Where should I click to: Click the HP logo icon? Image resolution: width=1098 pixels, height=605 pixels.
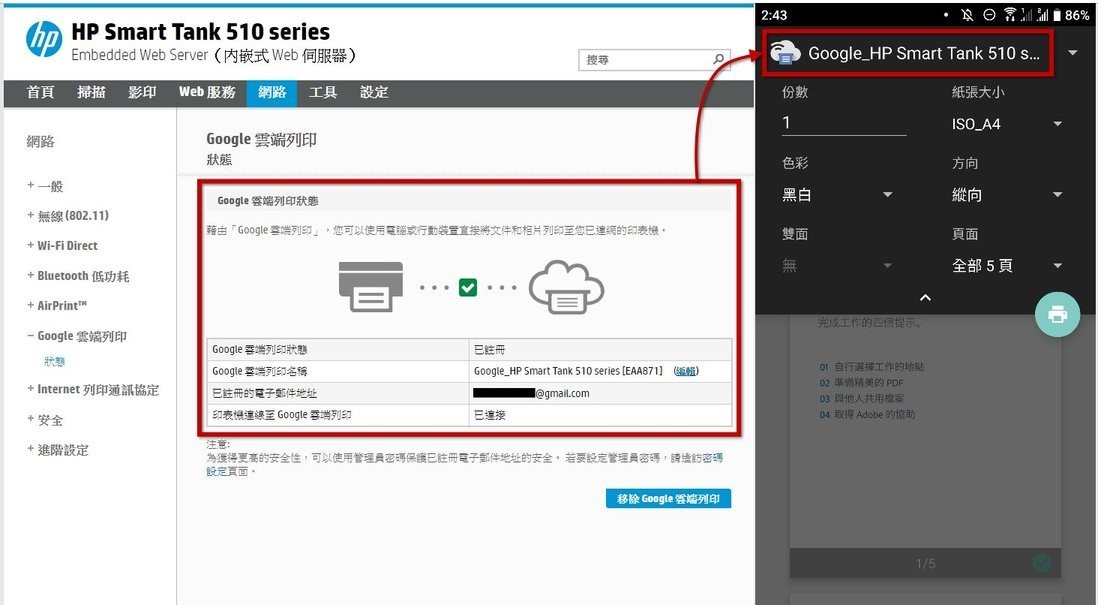pyautogui.click(x=44, y=39)
